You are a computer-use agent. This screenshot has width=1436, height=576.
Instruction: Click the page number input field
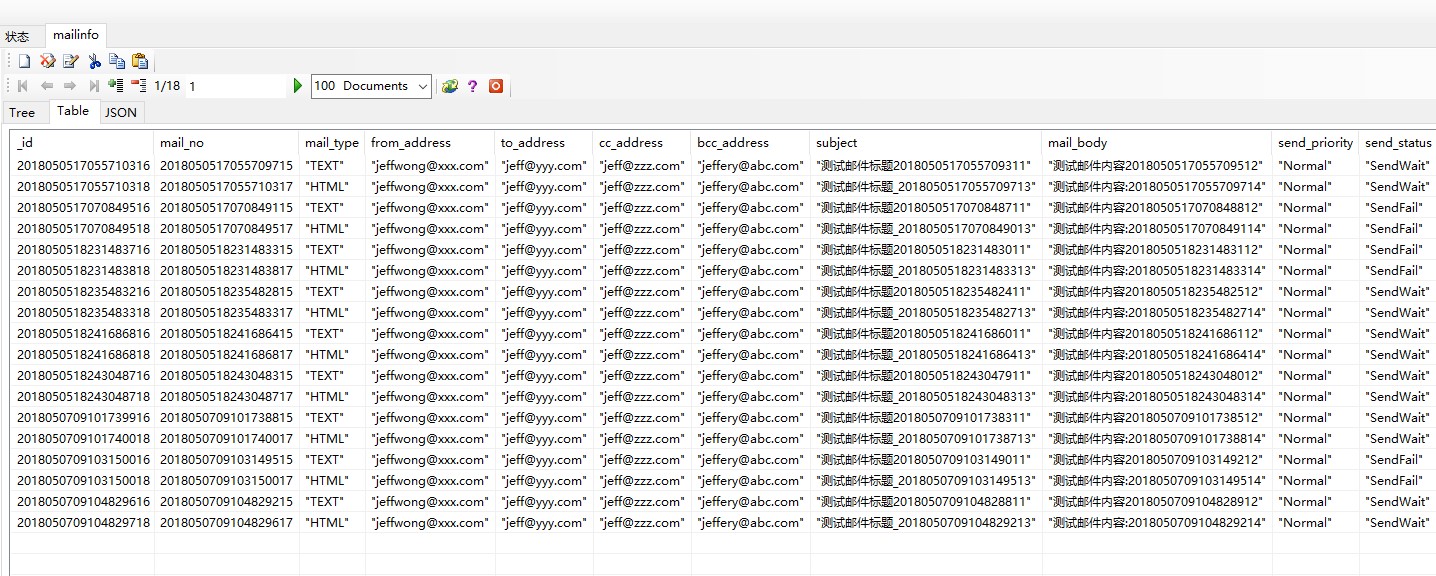[x=236, y=86]
